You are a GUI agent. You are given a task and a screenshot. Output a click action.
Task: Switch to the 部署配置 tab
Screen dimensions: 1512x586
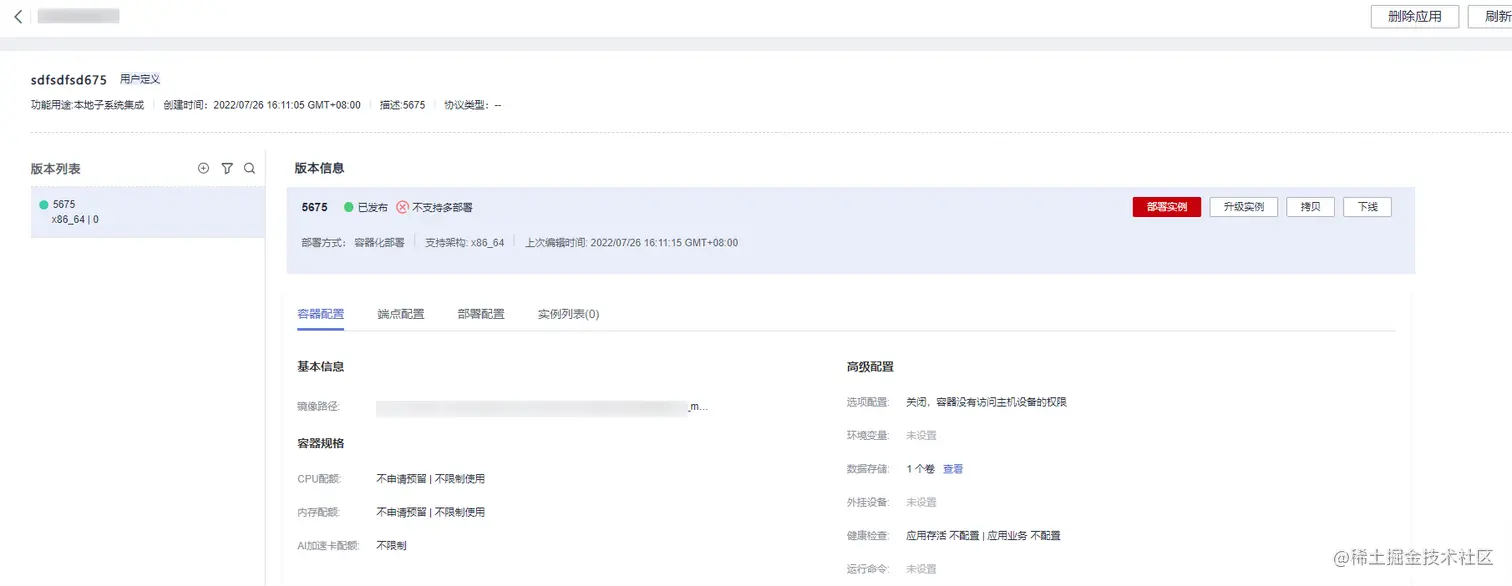[x=481, y=314]
